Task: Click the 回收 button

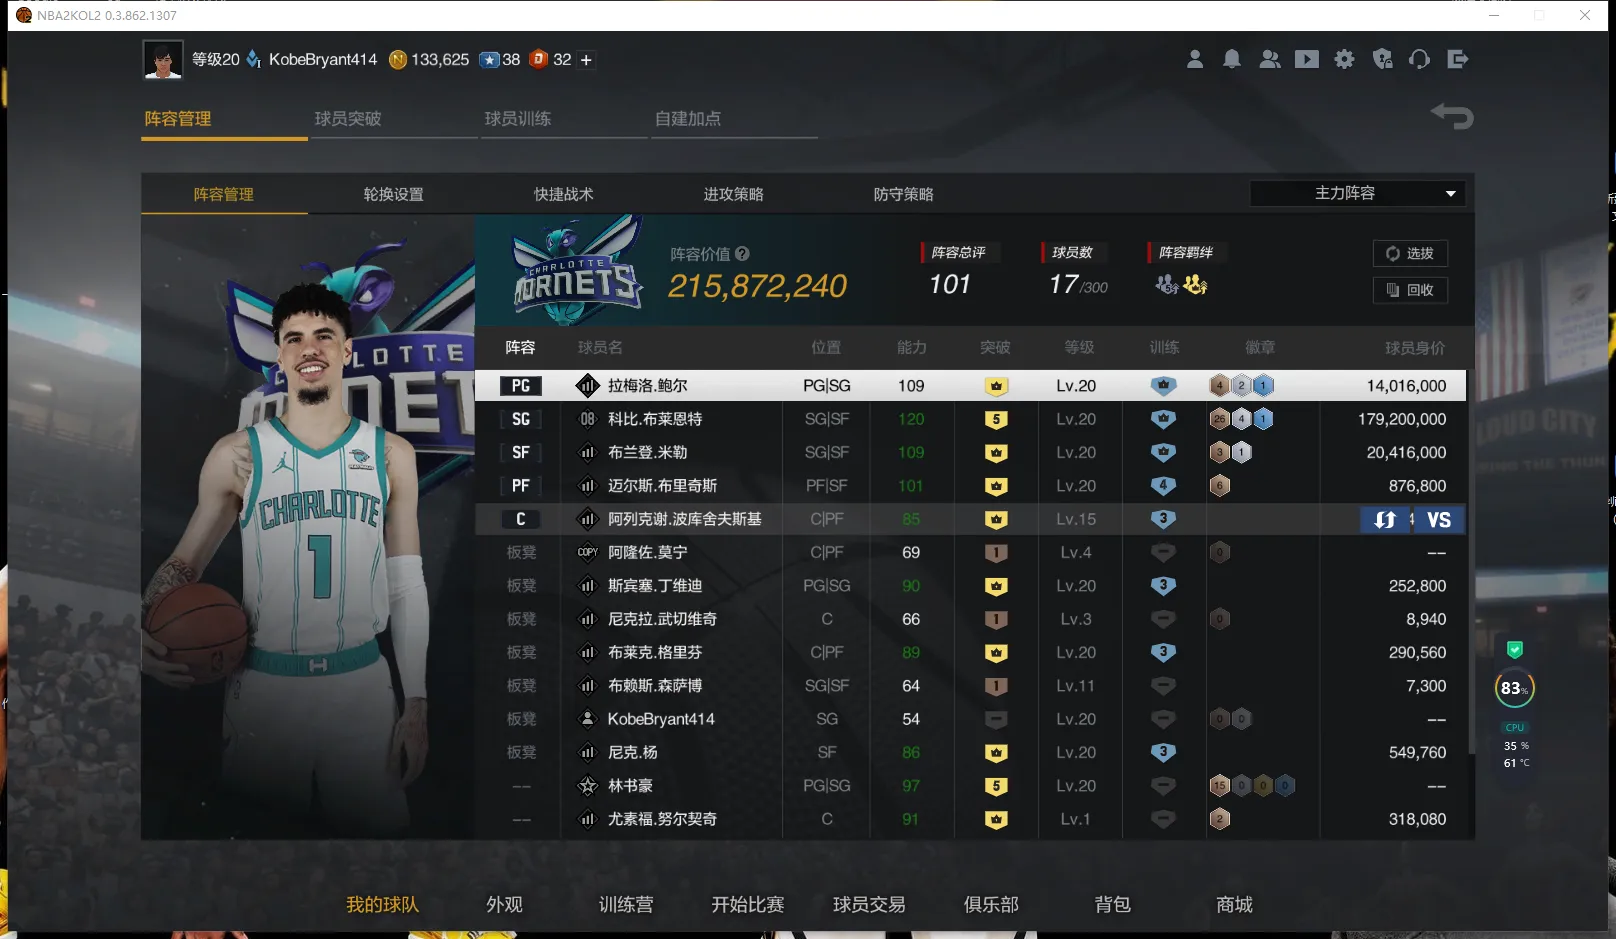Action: coord(1410,290)
